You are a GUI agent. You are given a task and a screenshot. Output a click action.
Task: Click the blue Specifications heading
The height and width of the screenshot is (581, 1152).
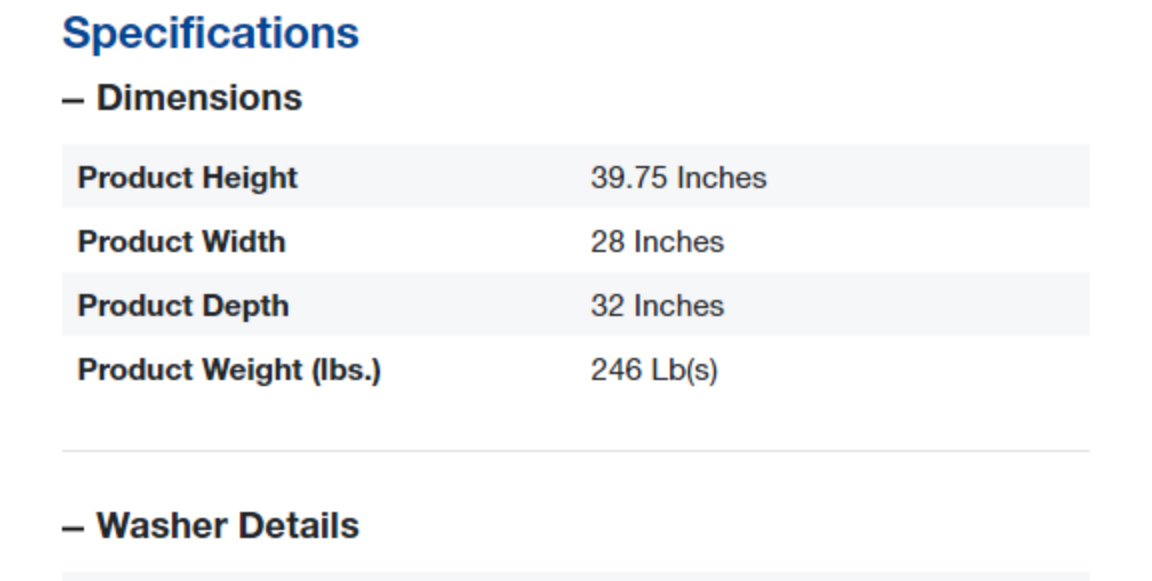coord(210,33)
